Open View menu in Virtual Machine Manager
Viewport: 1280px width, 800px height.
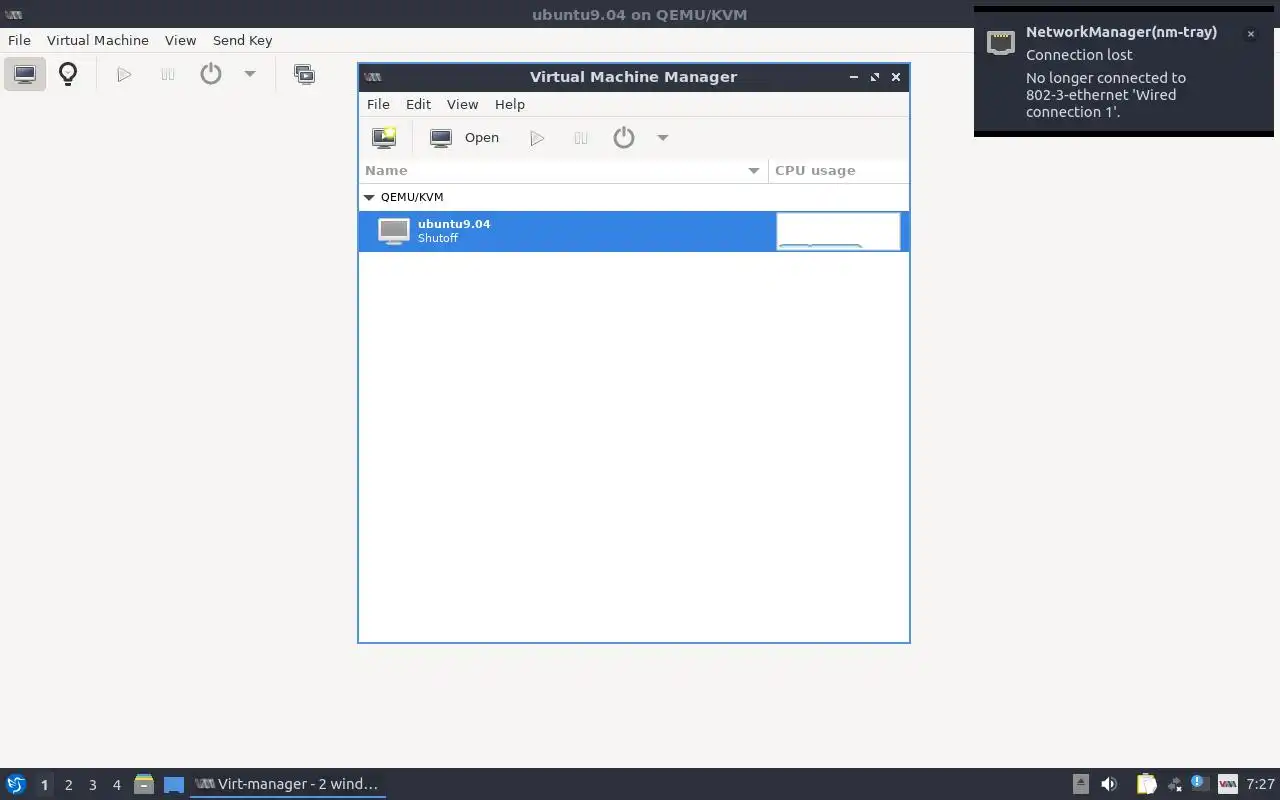462,104
